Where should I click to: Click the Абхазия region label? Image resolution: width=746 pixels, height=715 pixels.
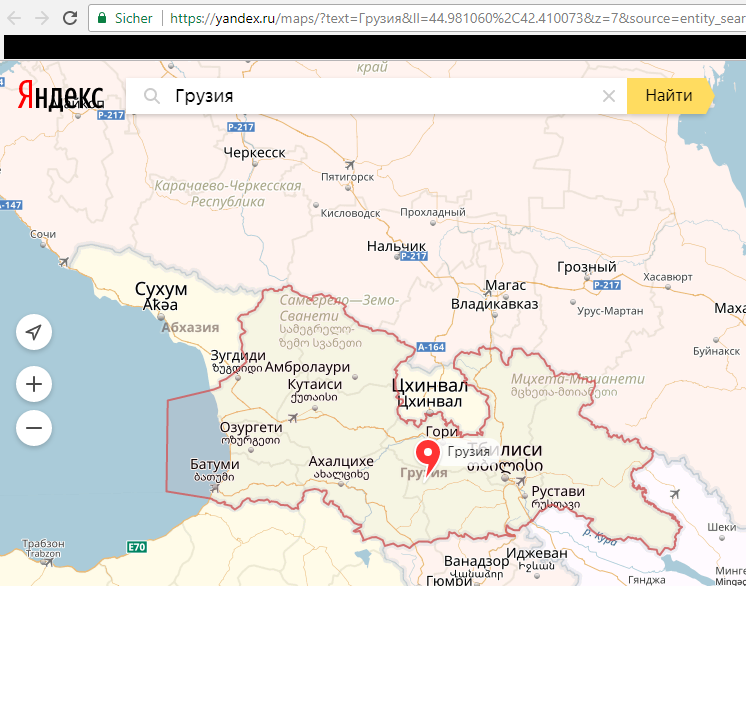click(x=190, y=327)
